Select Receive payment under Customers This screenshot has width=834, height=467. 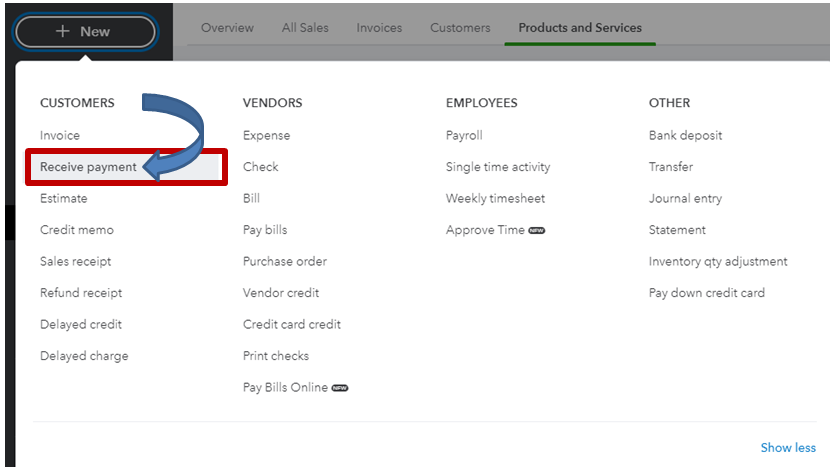point(88,167)
